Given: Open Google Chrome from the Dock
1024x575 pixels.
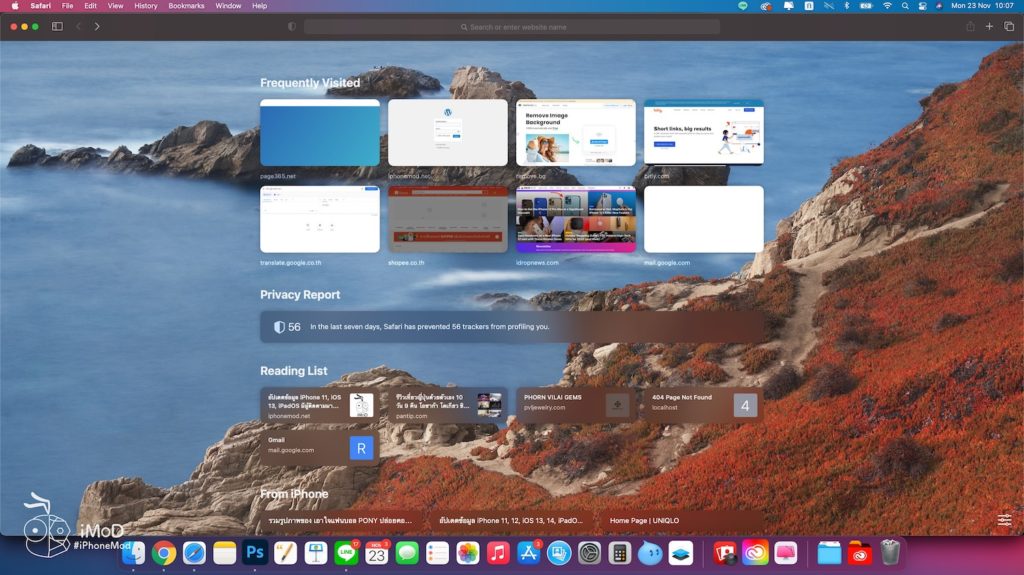Looking at the screenshot, I should tap(164, 553).
